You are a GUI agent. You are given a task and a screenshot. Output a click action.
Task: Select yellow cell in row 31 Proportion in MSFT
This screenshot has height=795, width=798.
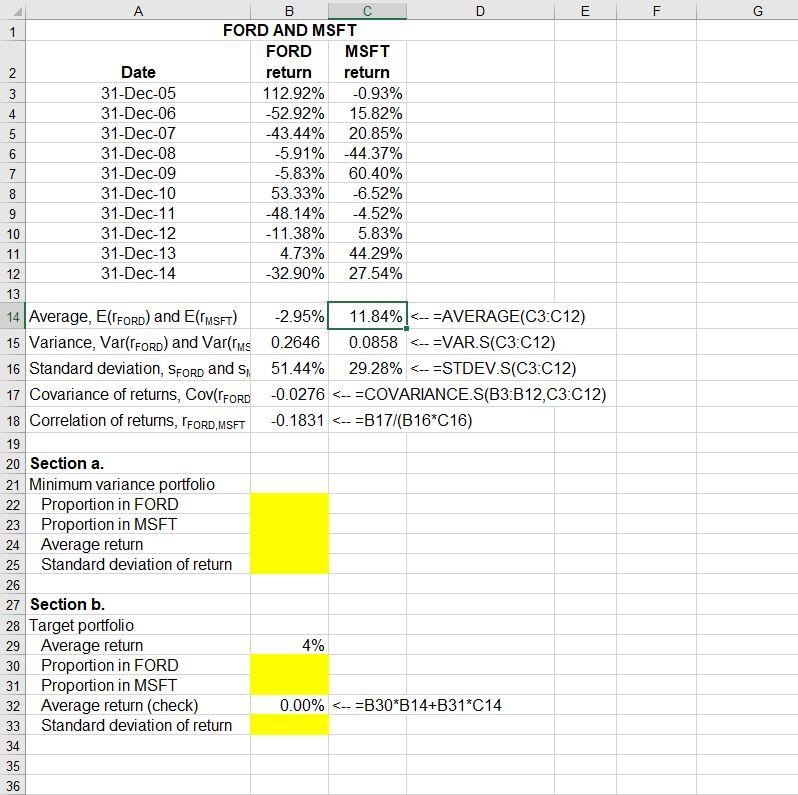pyautogui.click(x=289, y=685)
